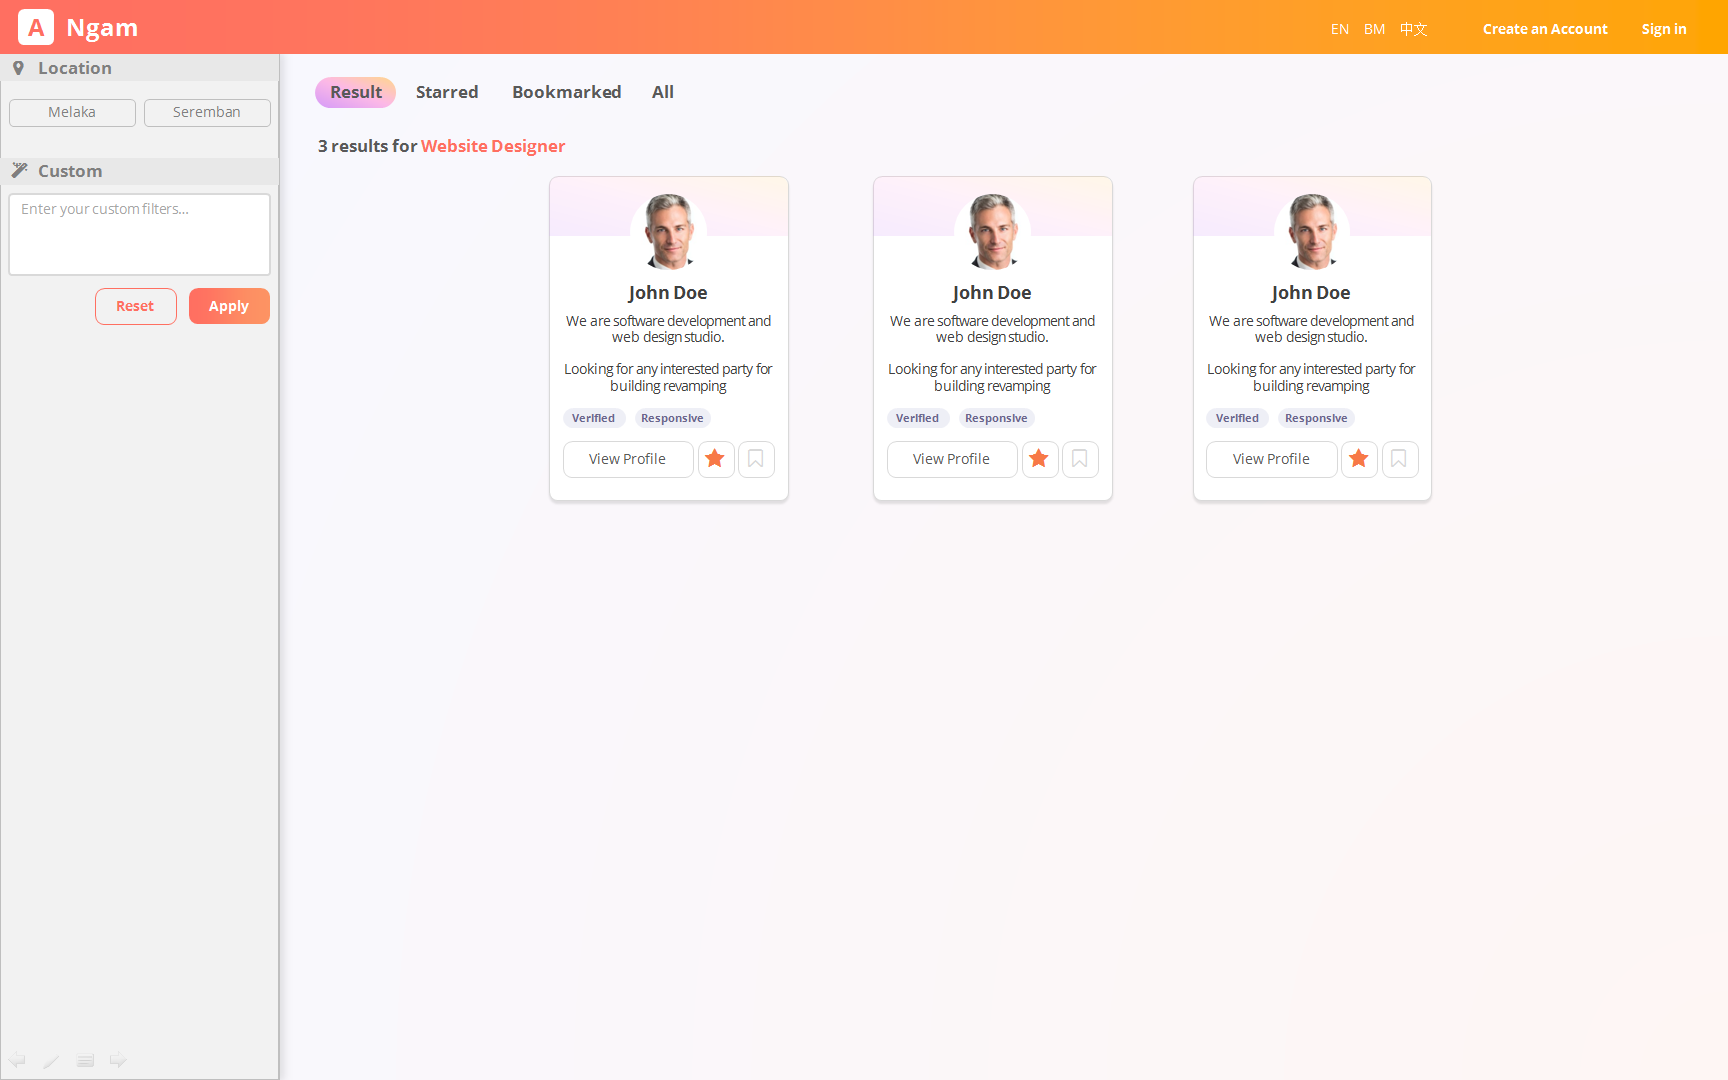Show the All tab
Viewport: 1728px width, 1080px height.
pyautogui.click(x=662, y=92)
